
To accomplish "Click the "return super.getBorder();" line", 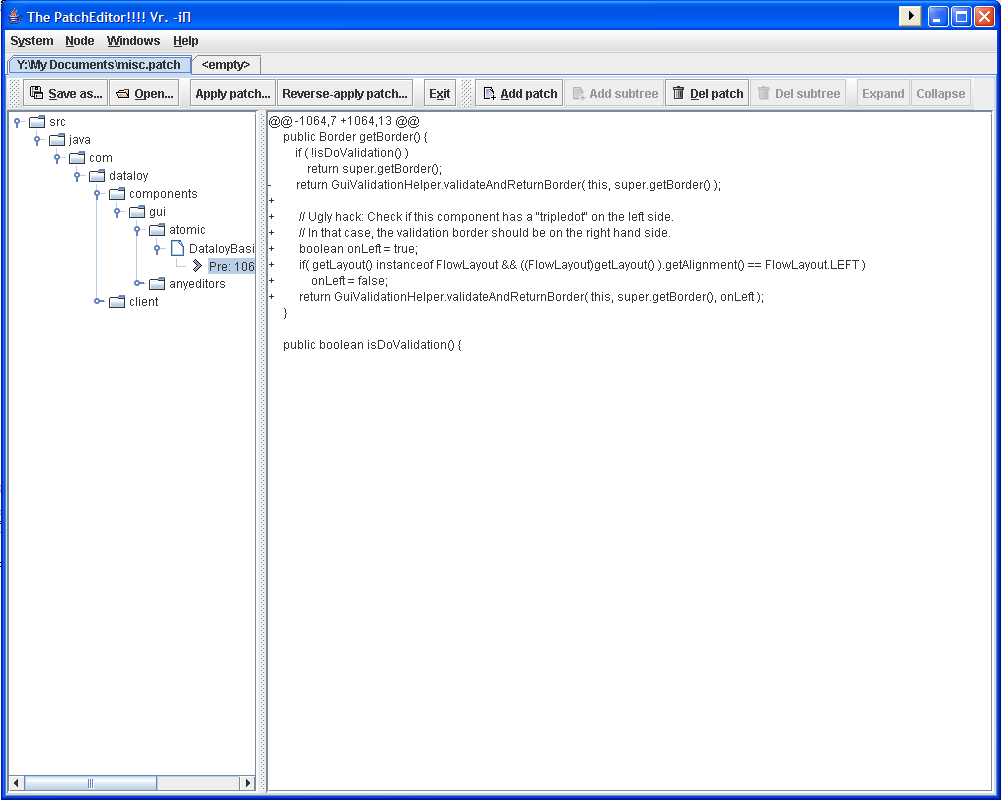I will pos(374,169).
